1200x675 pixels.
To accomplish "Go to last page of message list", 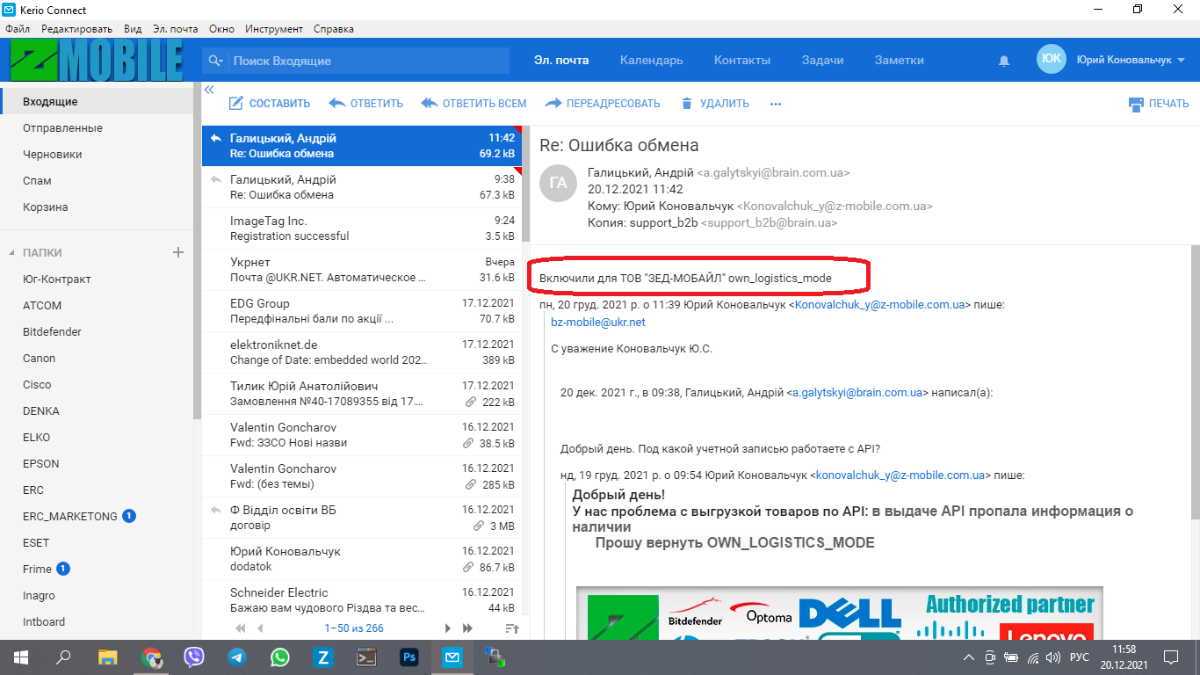I will 468,628.
